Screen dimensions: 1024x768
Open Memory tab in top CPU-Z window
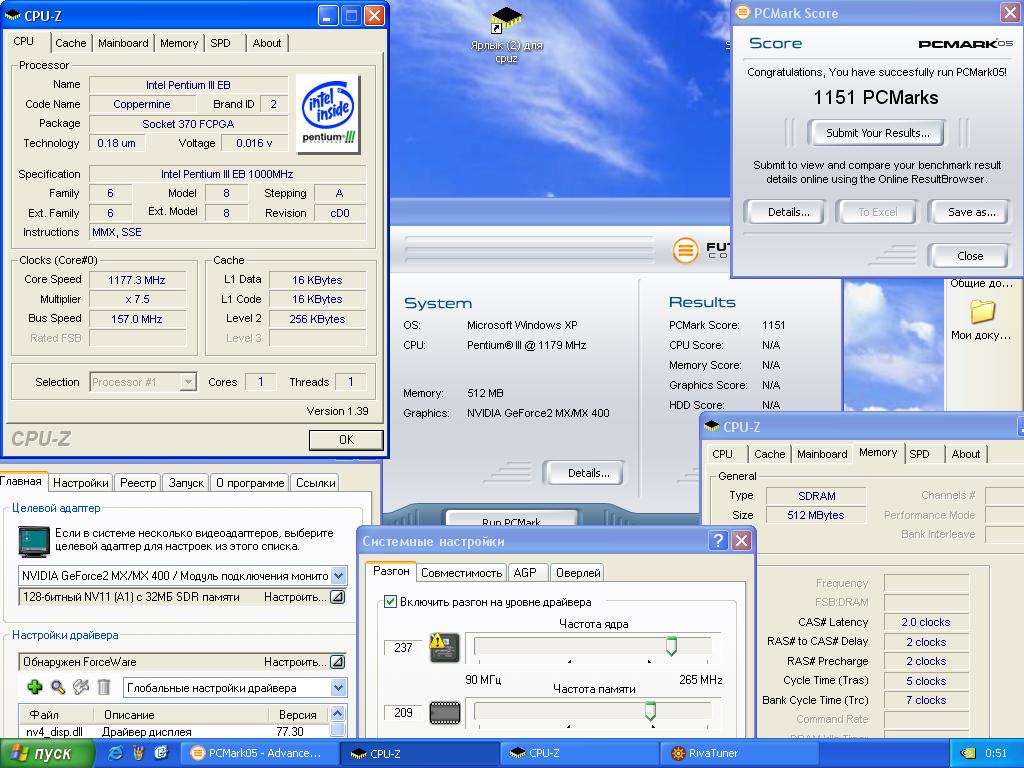coord(179,43)
